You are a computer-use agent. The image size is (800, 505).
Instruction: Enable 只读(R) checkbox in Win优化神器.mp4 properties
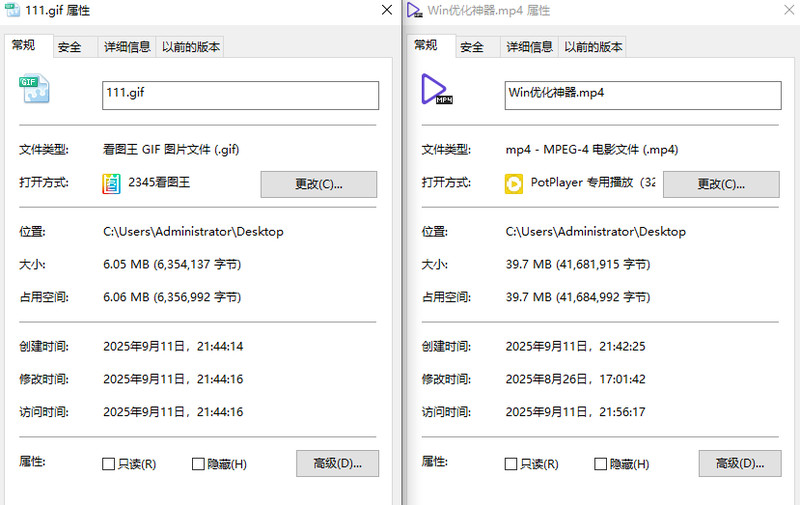511,464
